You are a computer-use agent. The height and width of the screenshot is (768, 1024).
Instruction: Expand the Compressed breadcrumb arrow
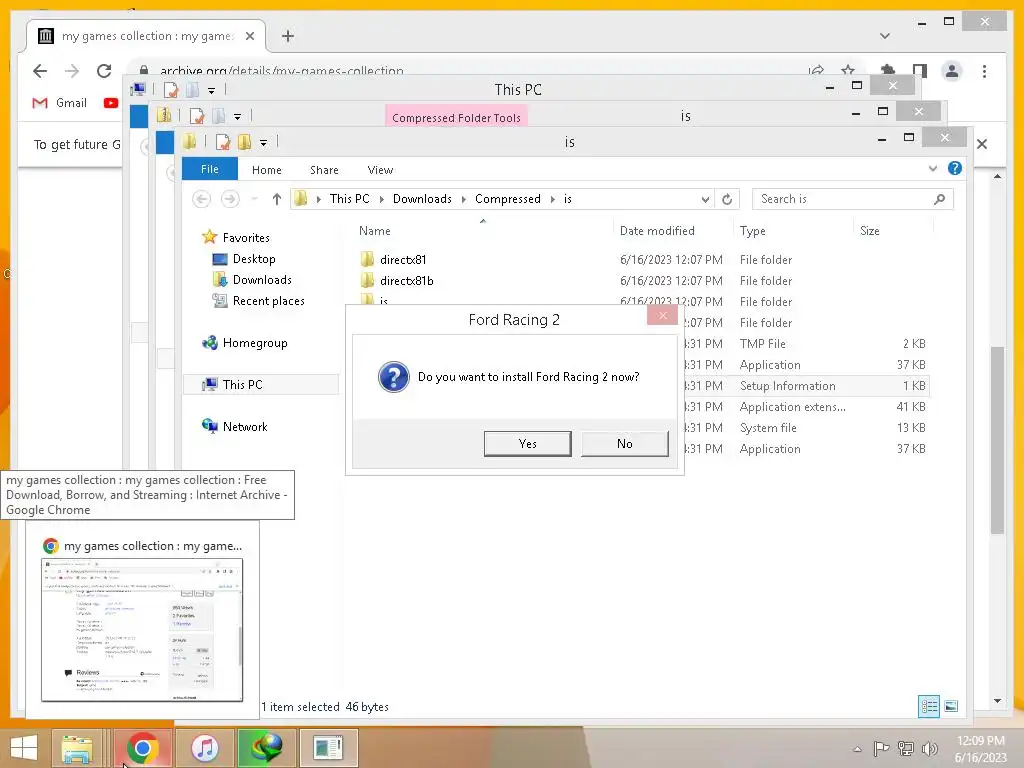[x=552, y=199]
